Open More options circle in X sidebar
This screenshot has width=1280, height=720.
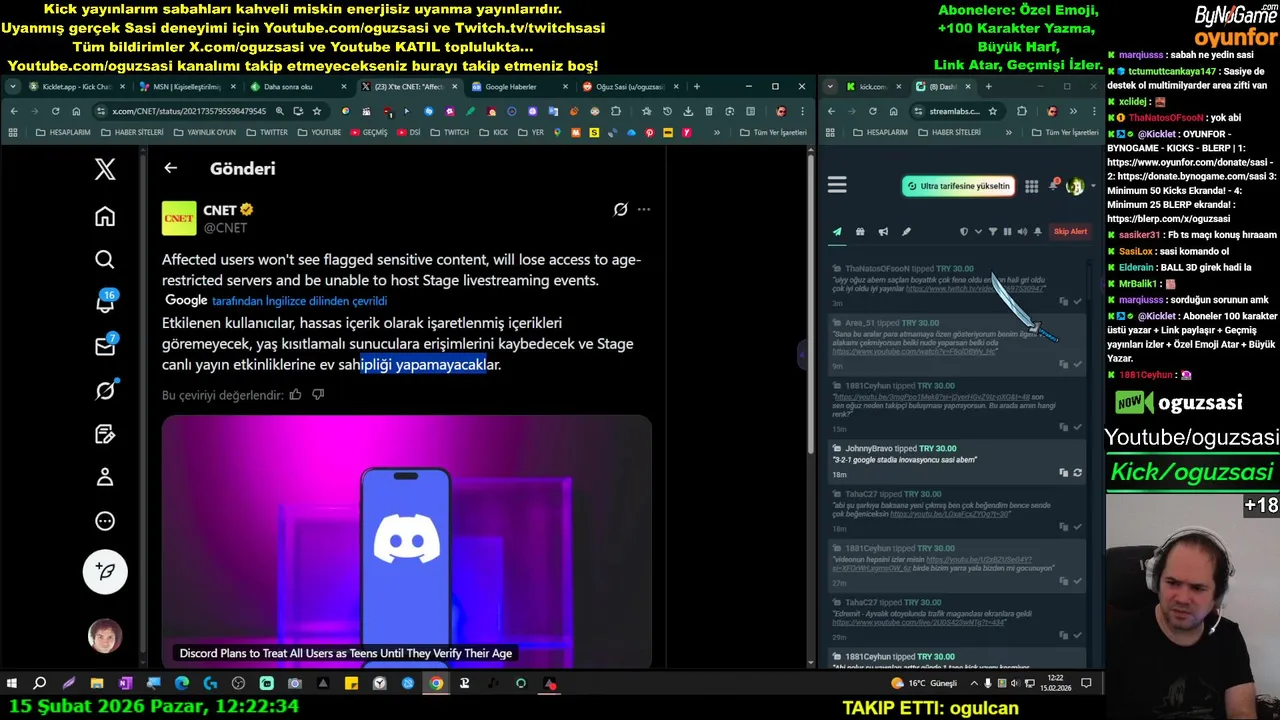click(105, 521)
